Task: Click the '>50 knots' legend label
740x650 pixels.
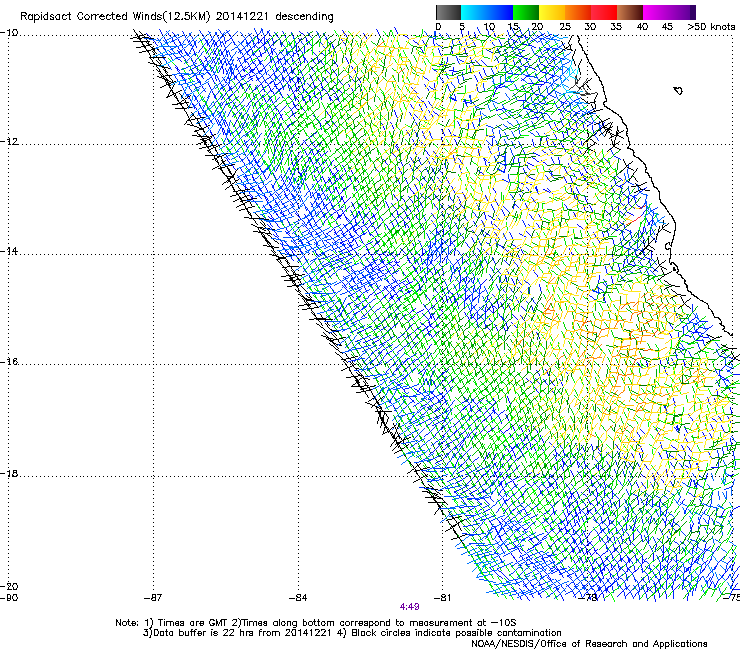Action: (711, 27)
